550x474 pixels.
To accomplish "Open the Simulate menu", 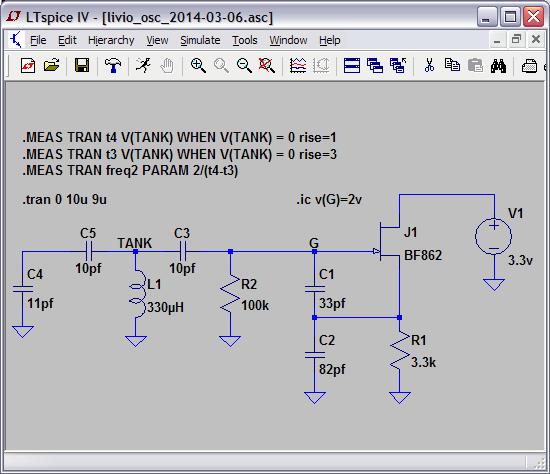I will [200, 40].
